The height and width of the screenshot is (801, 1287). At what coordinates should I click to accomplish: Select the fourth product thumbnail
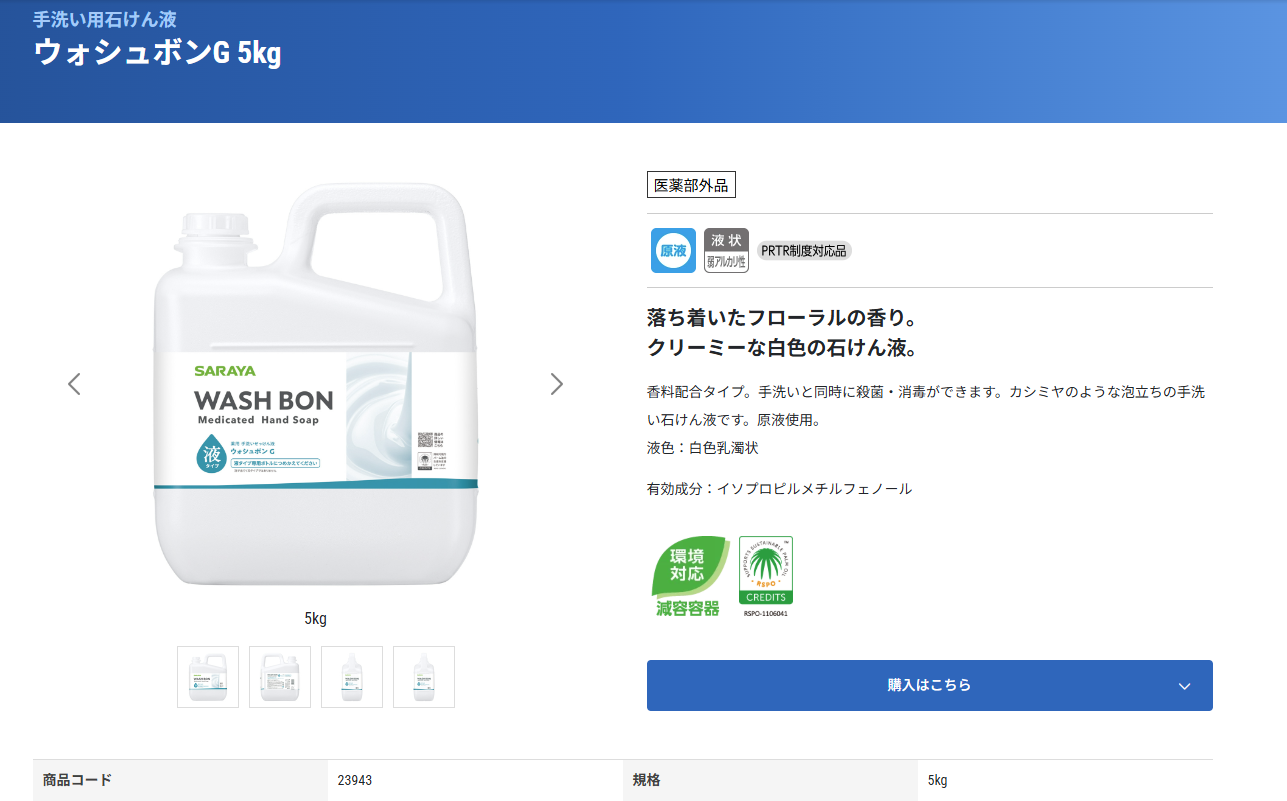point(424,677)
